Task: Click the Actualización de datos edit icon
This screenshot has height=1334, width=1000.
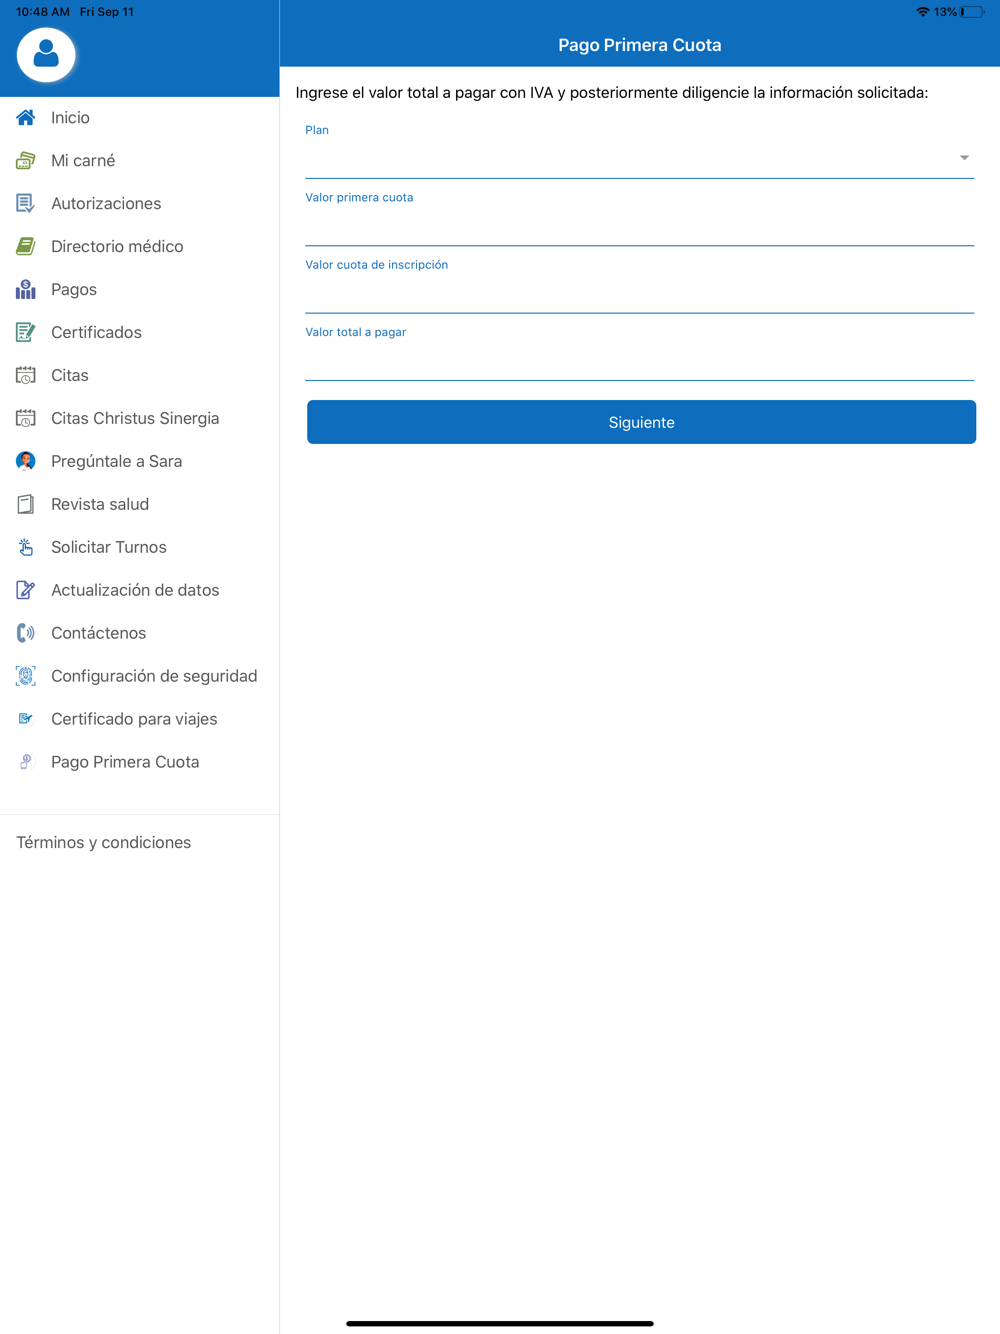Action: [26, 590]
